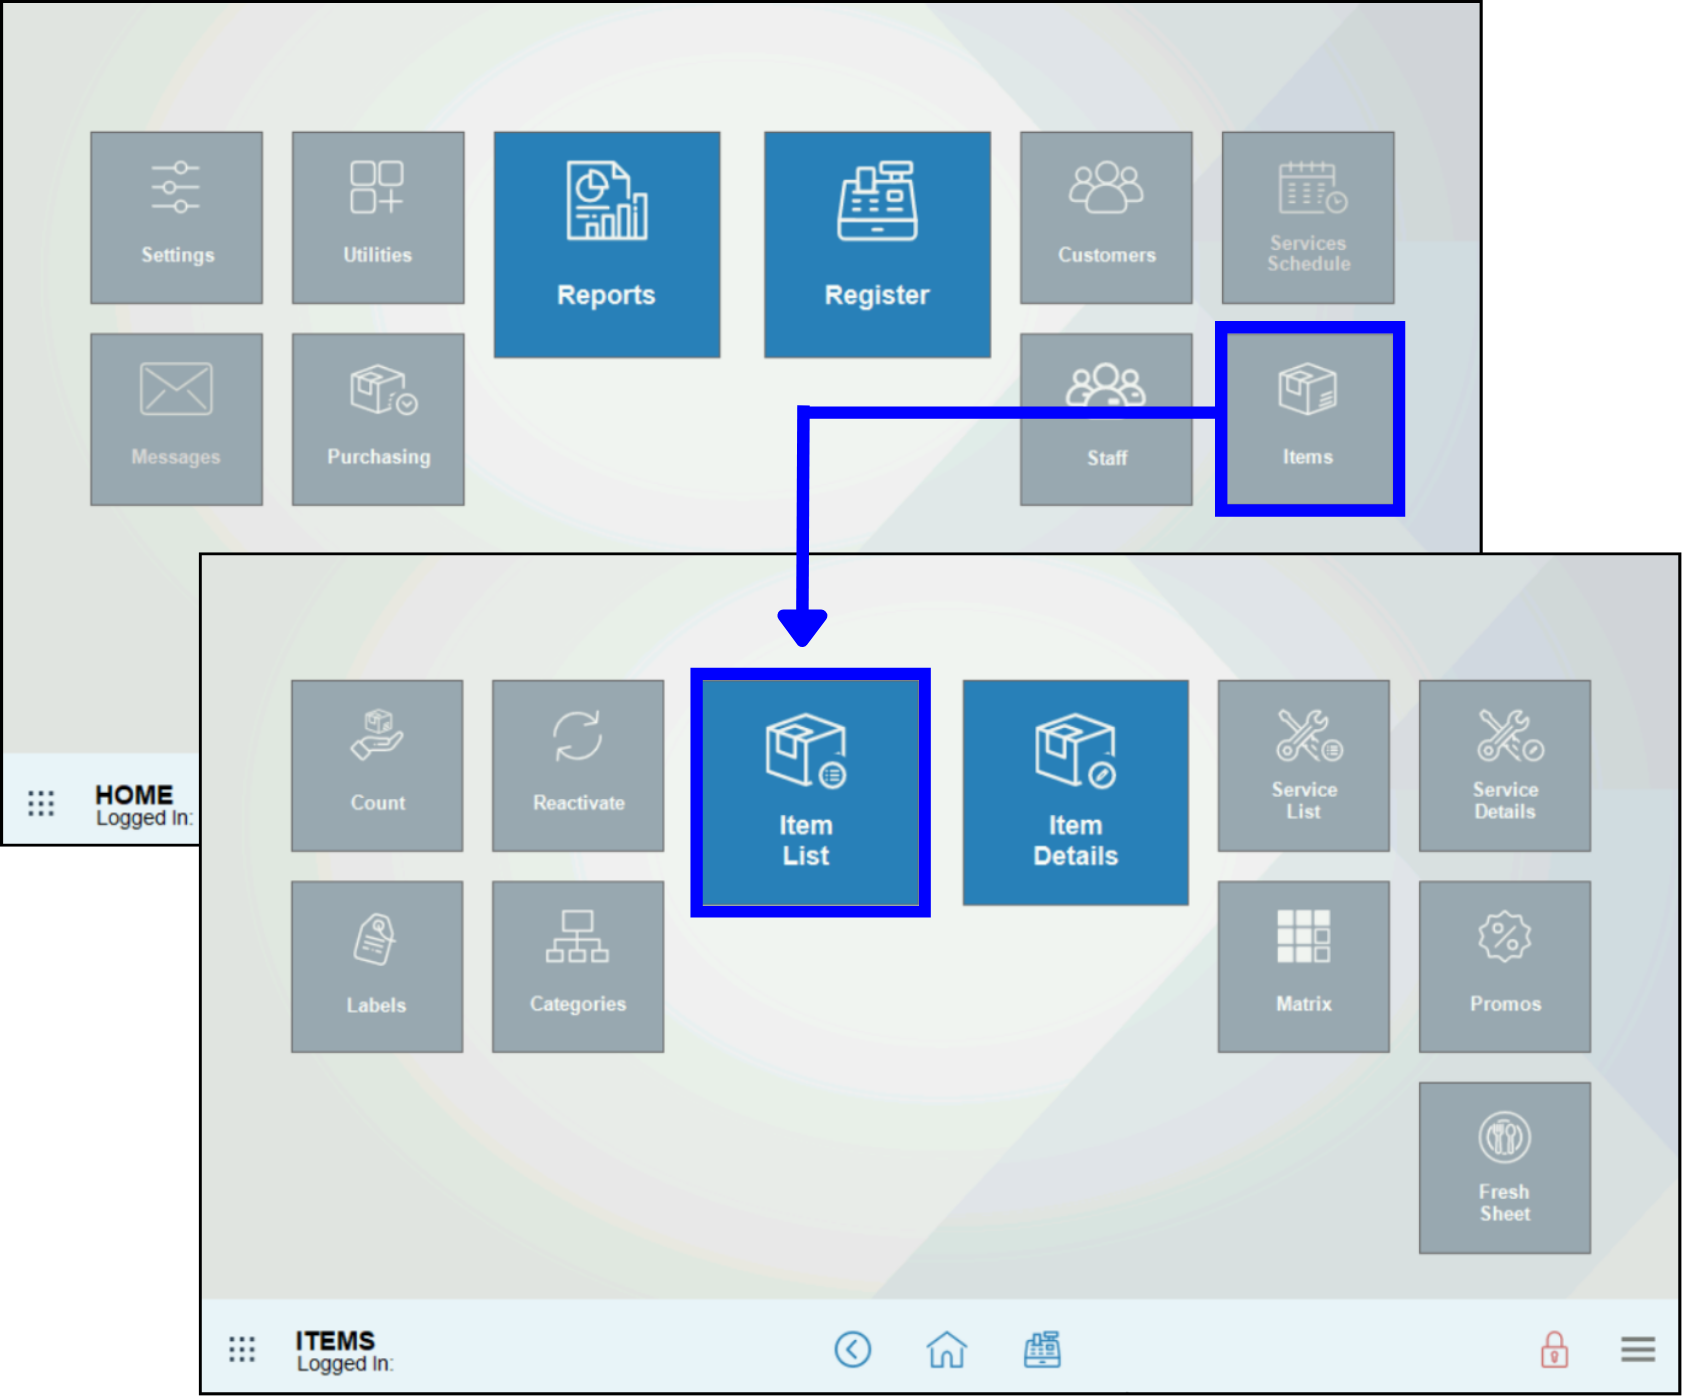Click the Reactivate tile
The width and height of the screenshot is (1684, 1397).
578,766
